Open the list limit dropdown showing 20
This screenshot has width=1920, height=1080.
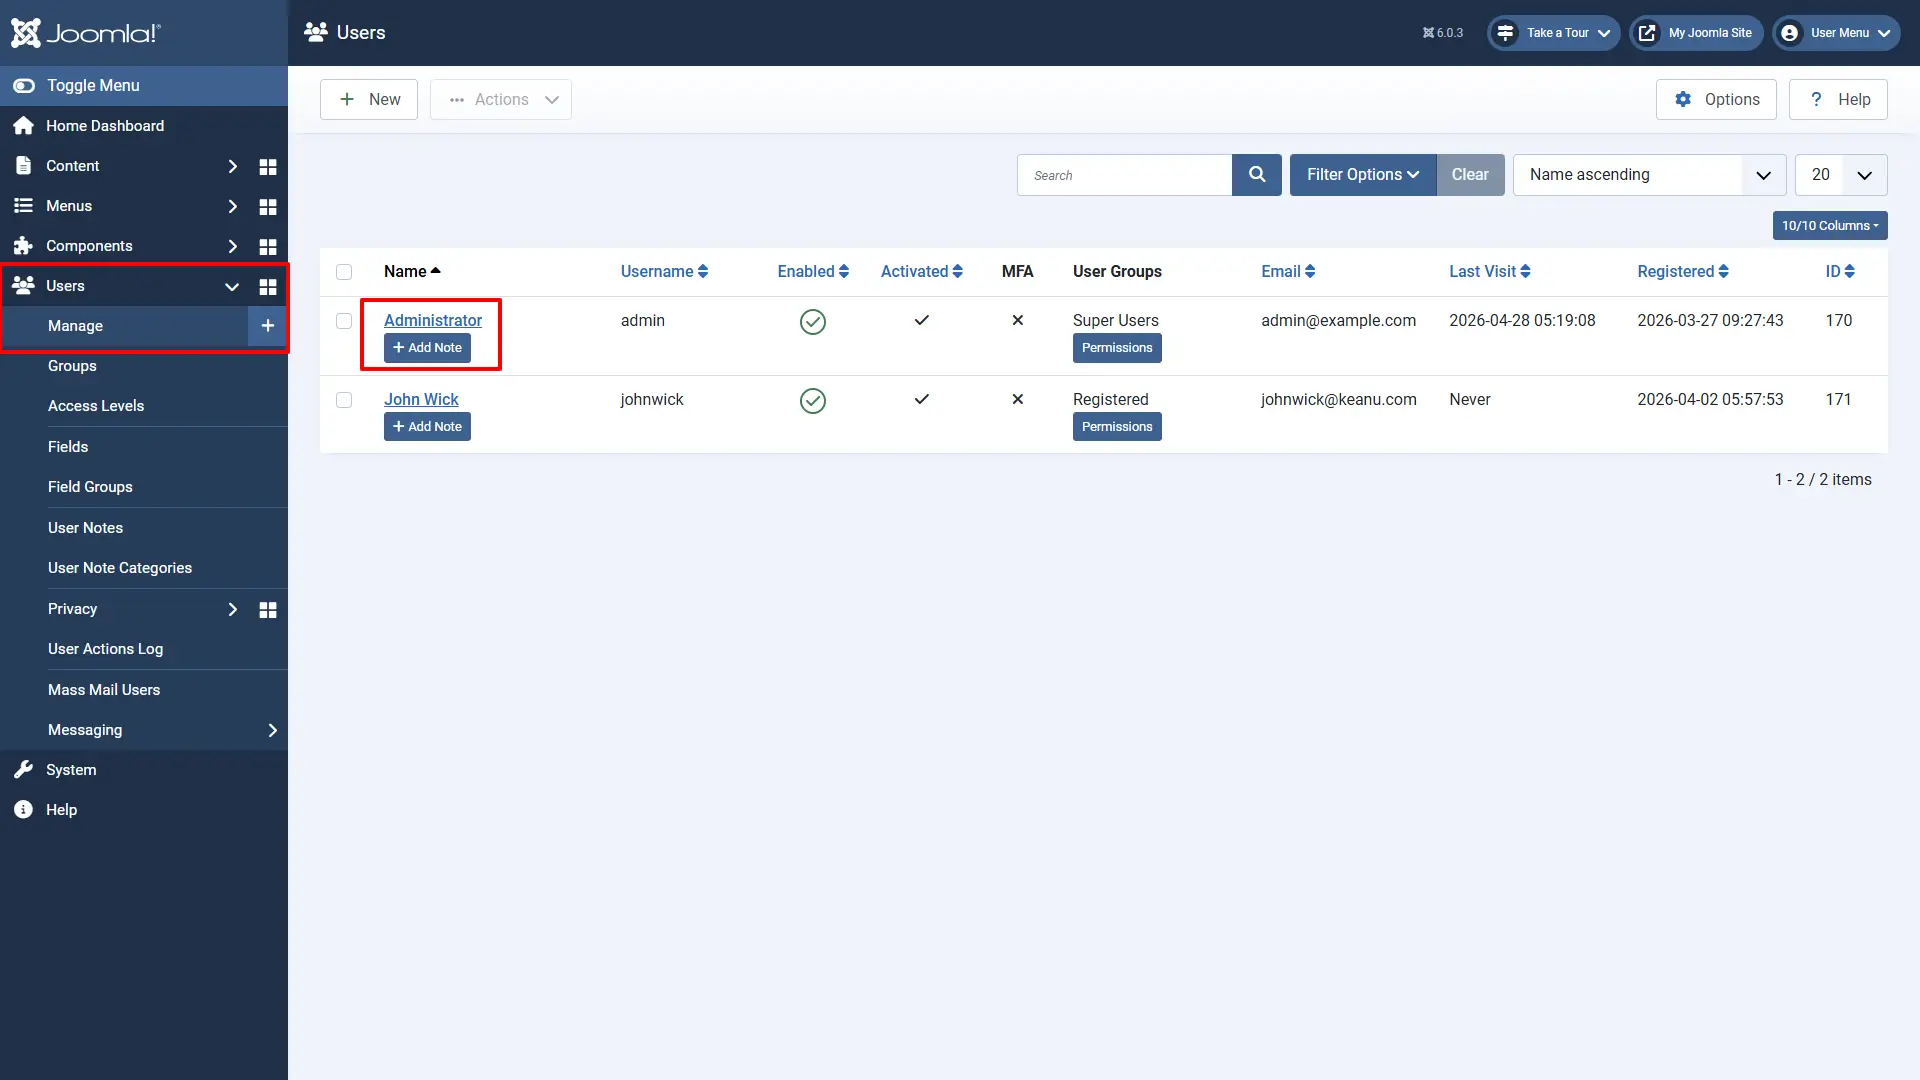click(1840, 174)
